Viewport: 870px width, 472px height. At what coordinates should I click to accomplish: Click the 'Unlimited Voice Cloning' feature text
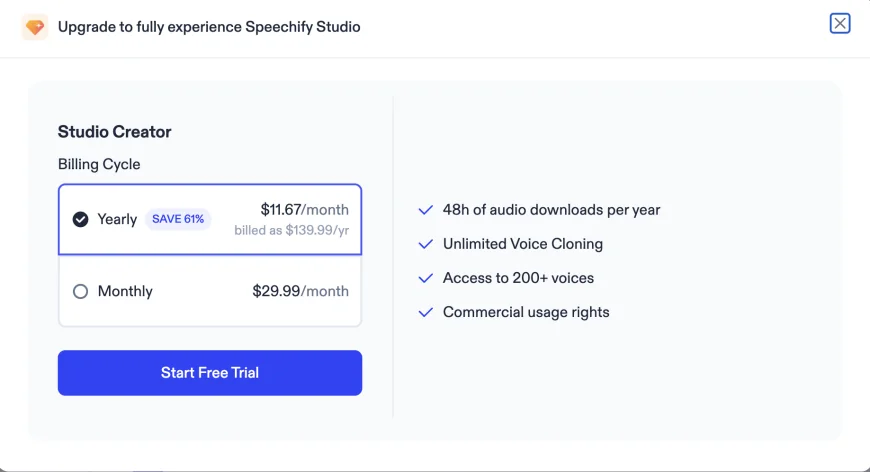tap(522, 244)
